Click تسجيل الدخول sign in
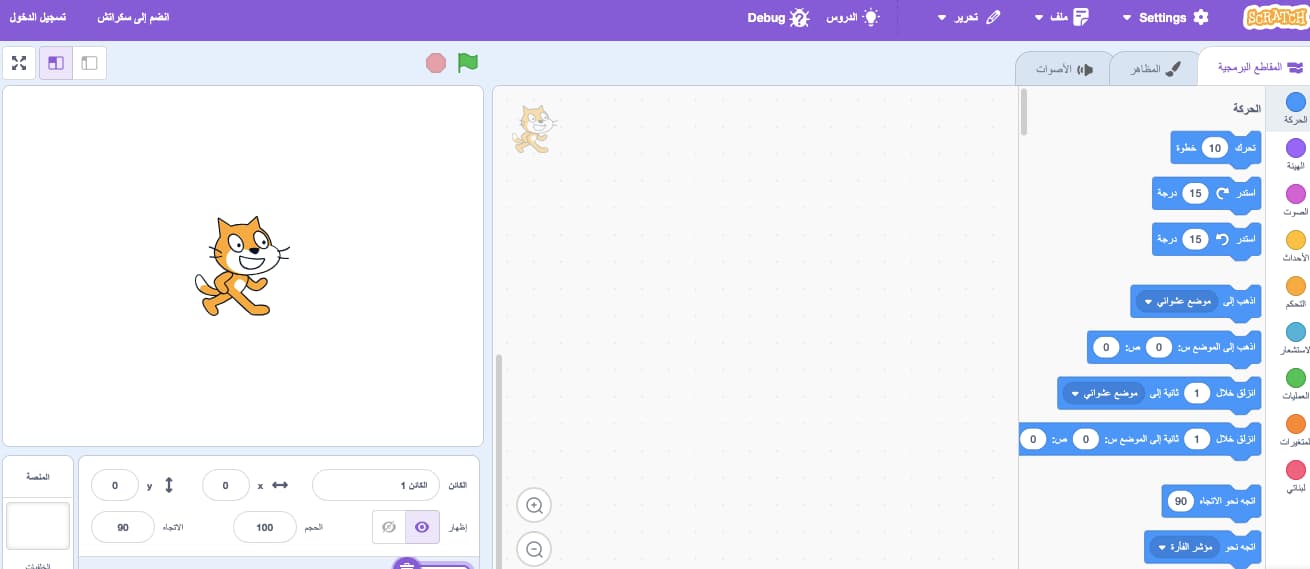 click(x=38, y=18)
